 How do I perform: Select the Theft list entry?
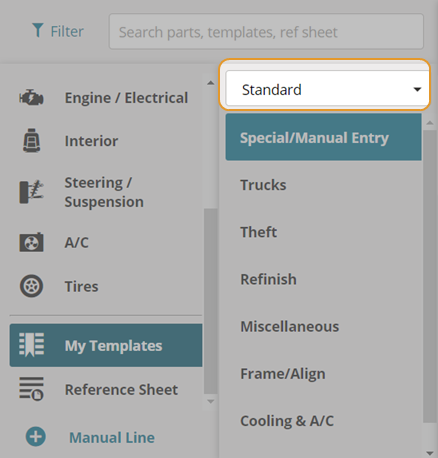point(323,232)
